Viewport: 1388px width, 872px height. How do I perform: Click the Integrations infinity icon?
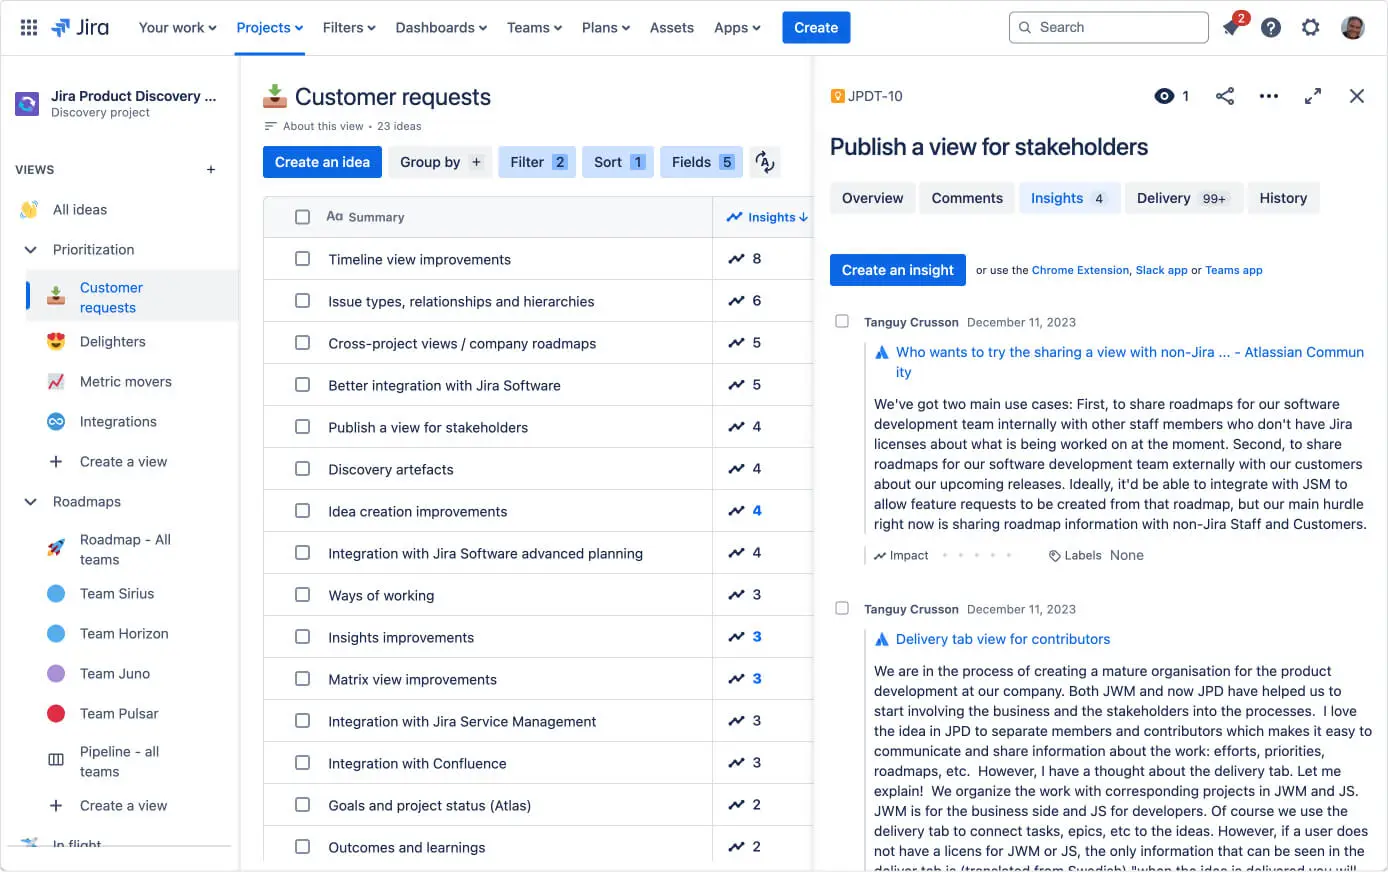click(56, 421)
